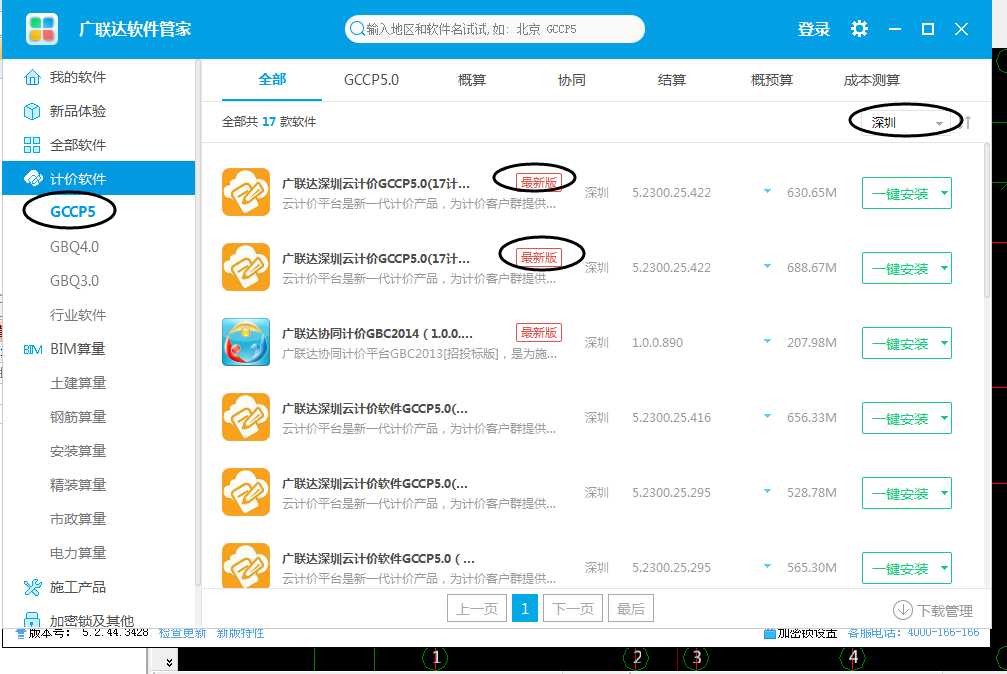1007x674 pixels.
Task: Click 广联达协同计价GBC2014 product icon
Action: 246,342
